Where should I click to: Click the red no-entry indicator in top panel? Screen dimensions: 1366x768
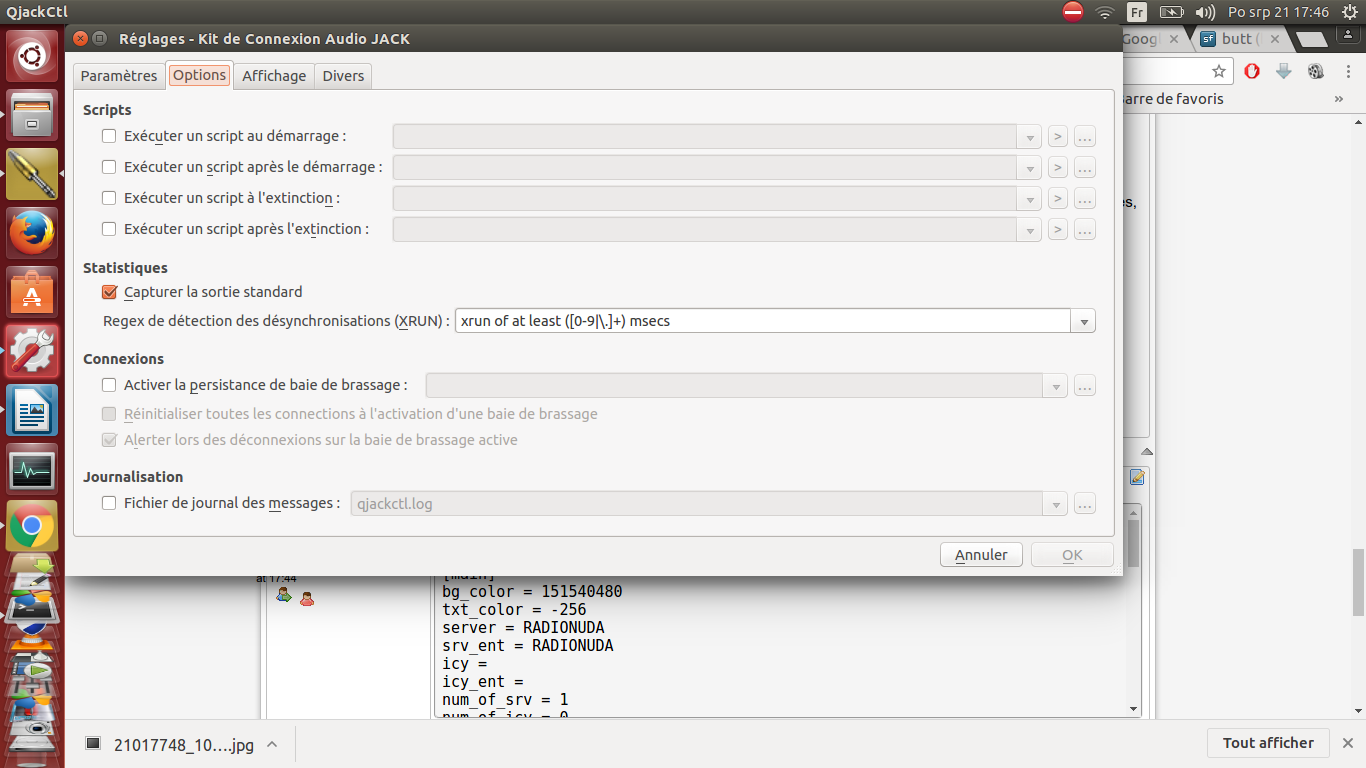coord(1073,12)
